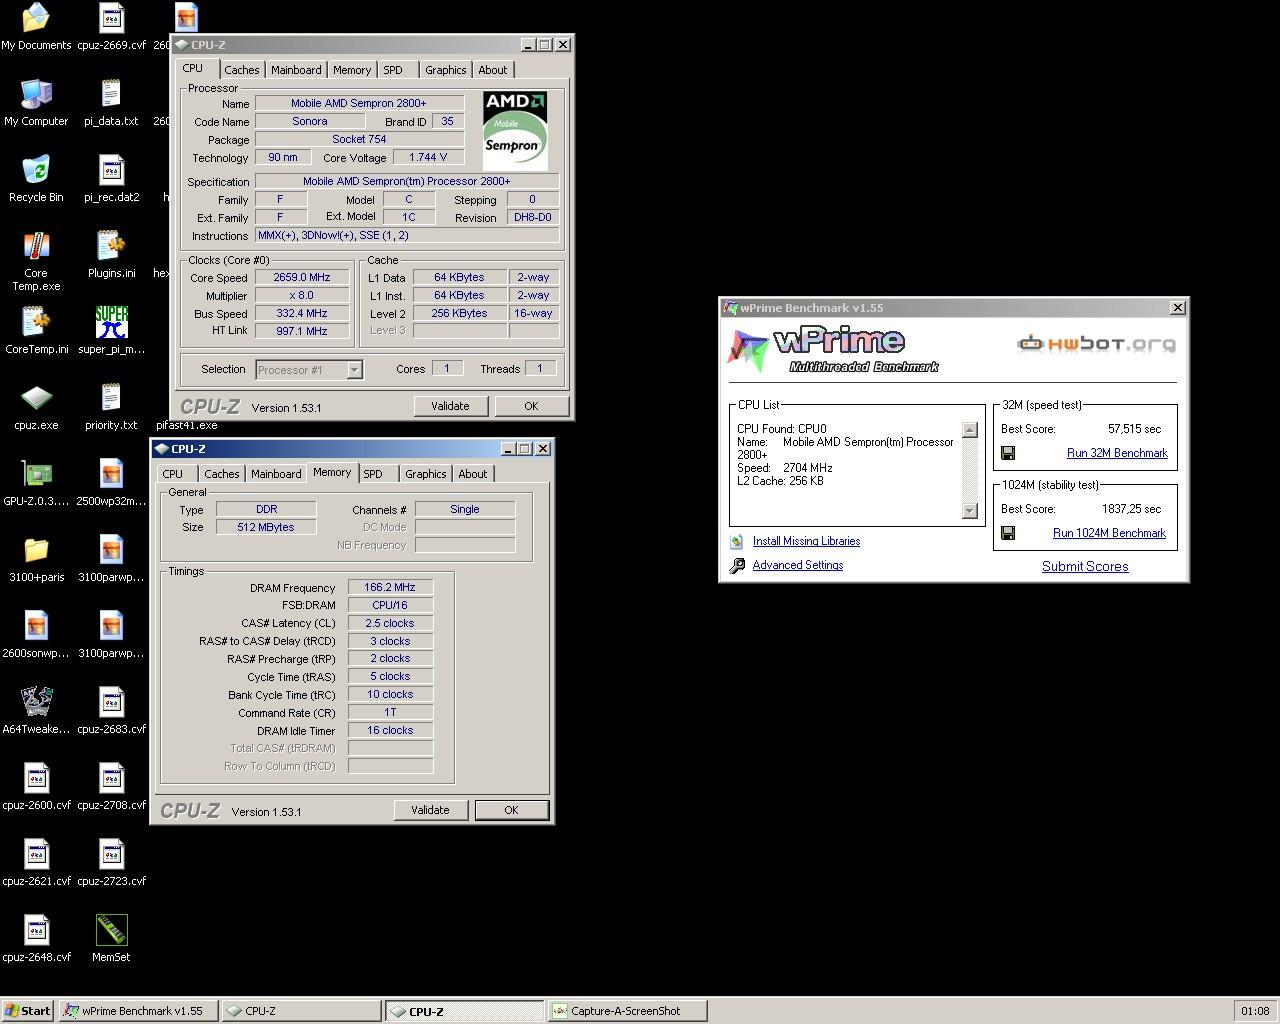Select the Recycle Bin icon
This screenshot has width=1280, height=1024.
tap(36, 170)
